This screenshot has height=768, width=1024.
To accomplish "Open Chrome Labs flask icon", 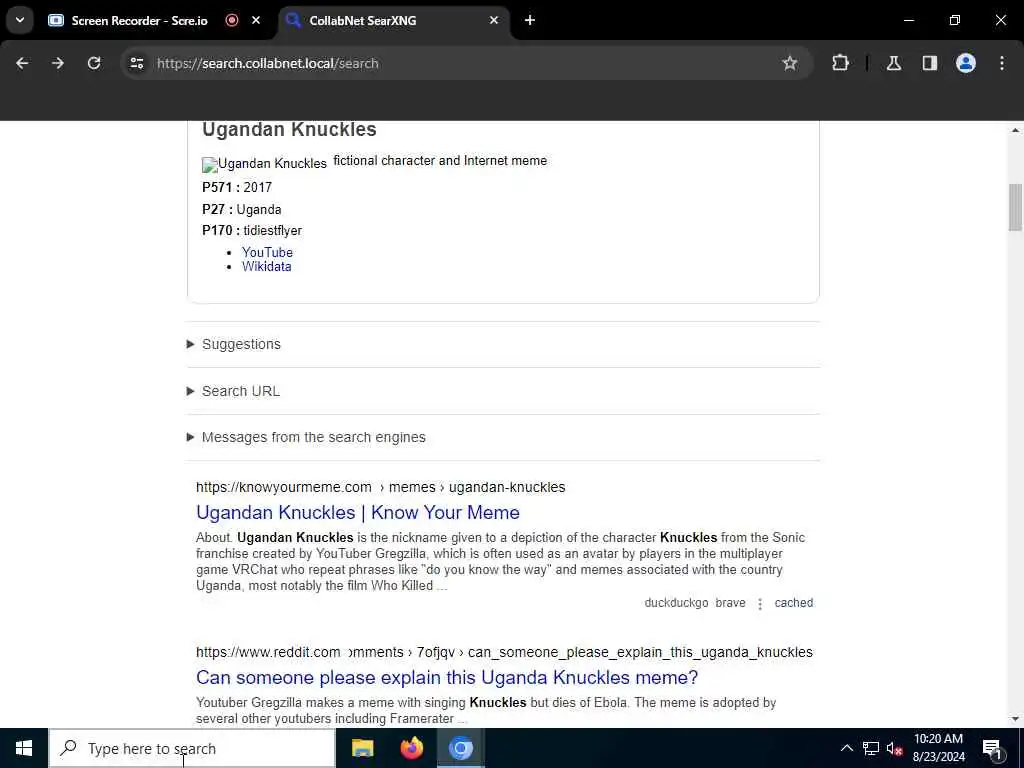I will [x=894, y=63].
